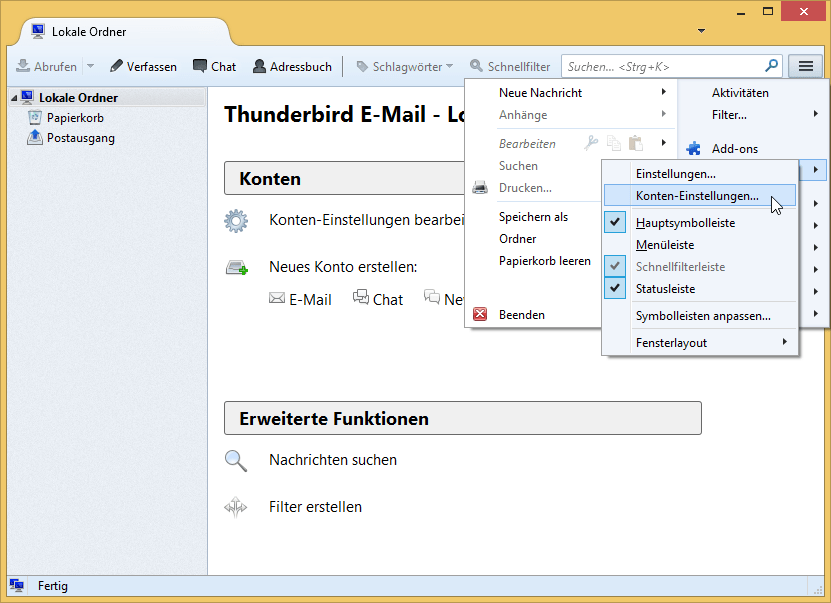The image size is (831, 603).
Task: Disable the Statusleiste checkbox
Action: pos(614,288)
